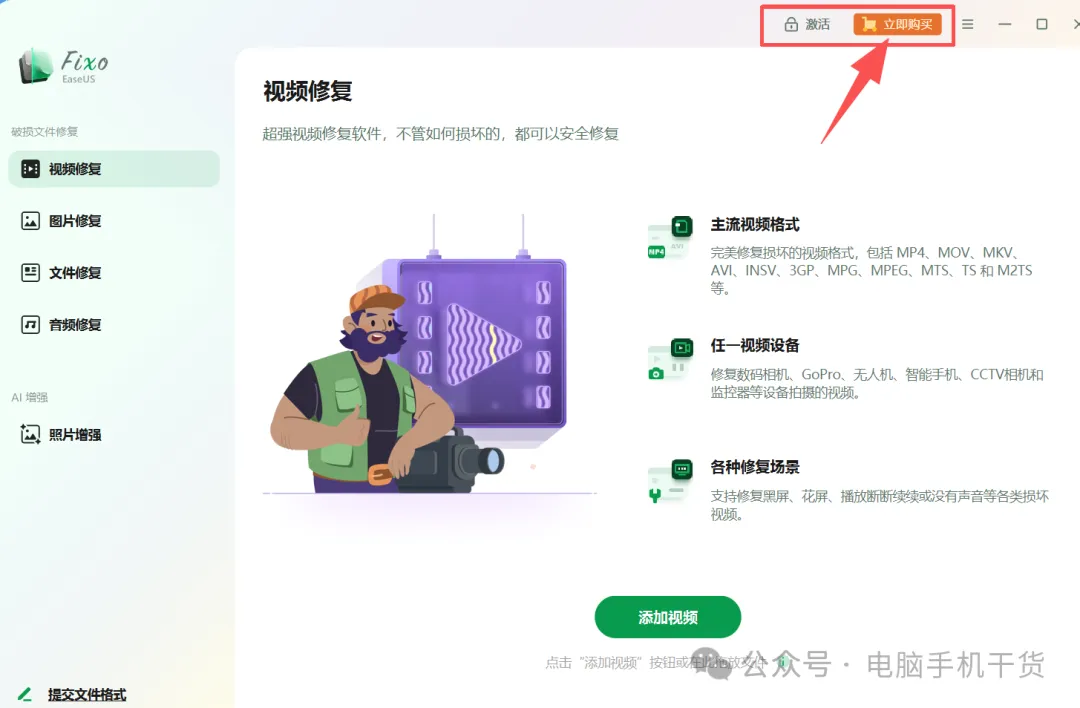Click the pencil icon beside 提交文件格式

pos(25,694)
